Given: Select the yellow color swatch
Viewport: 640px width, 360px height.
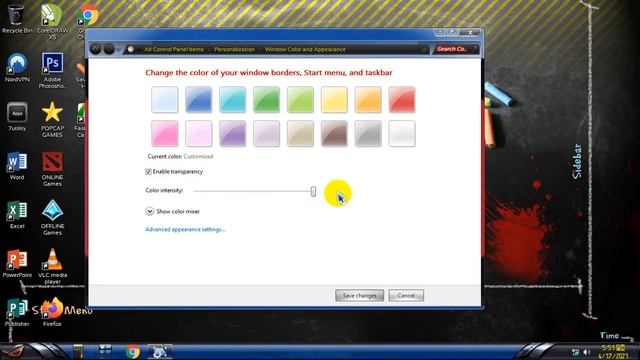Looking at the screenshot, I should tap(334, 99).
